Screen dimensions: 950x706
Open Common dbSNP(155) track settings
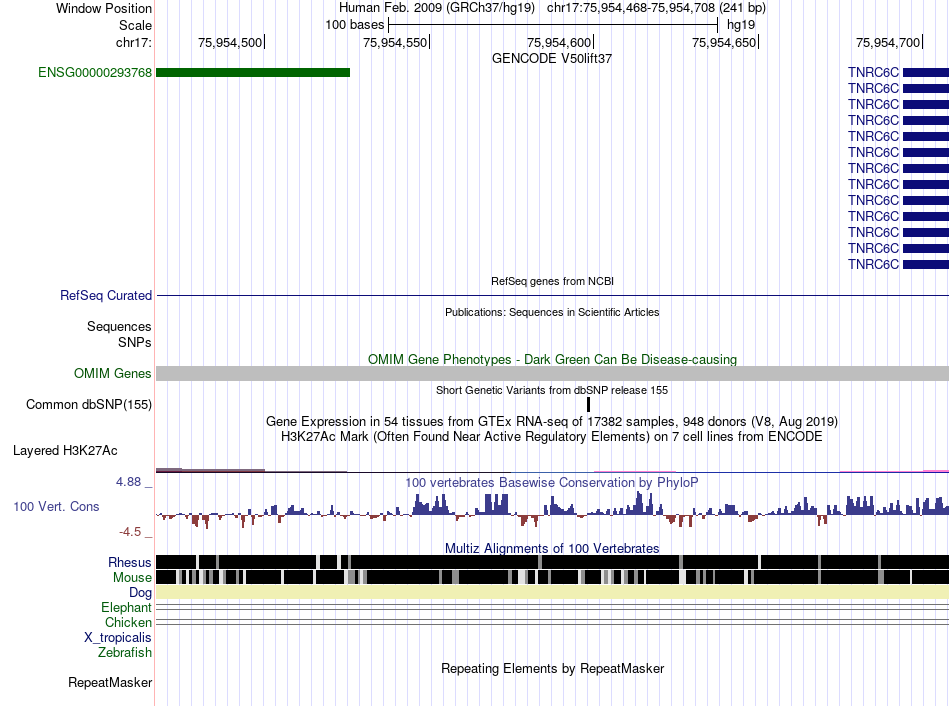click(89, 404)
